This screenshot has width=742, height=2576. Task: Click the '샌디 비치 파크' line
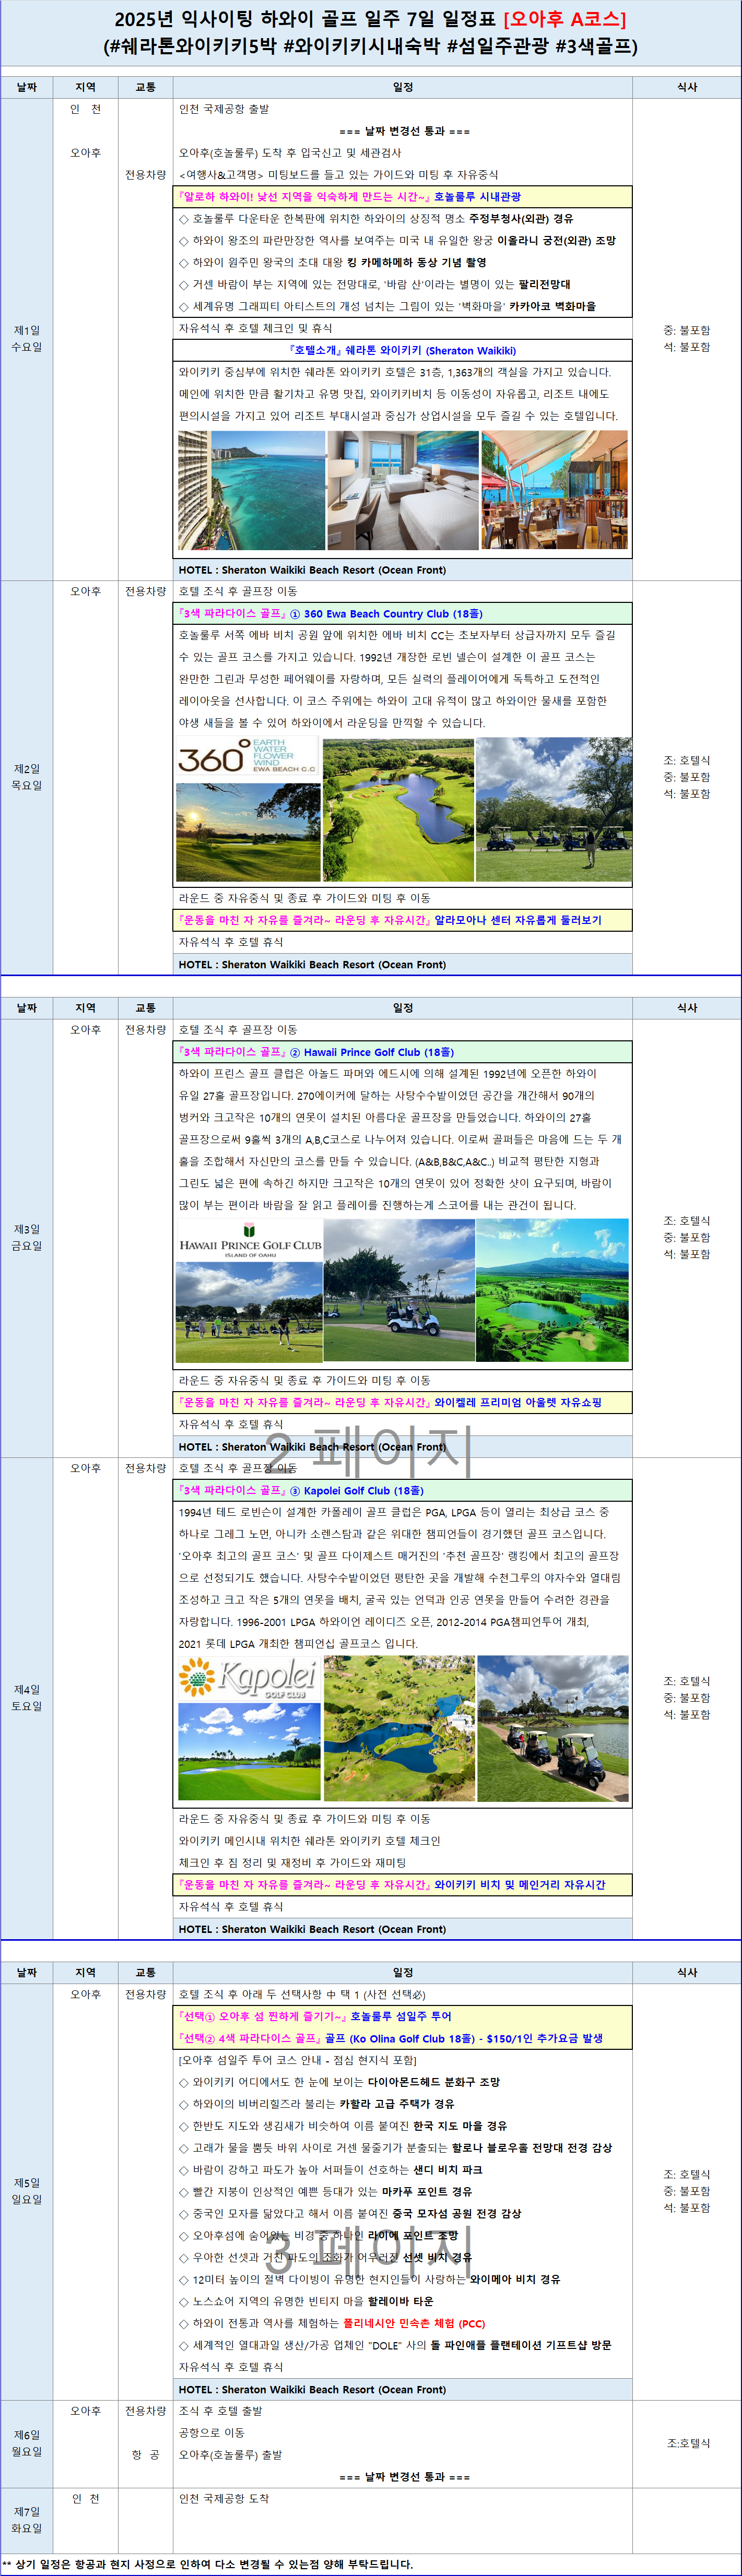(x=330, y=2170)
